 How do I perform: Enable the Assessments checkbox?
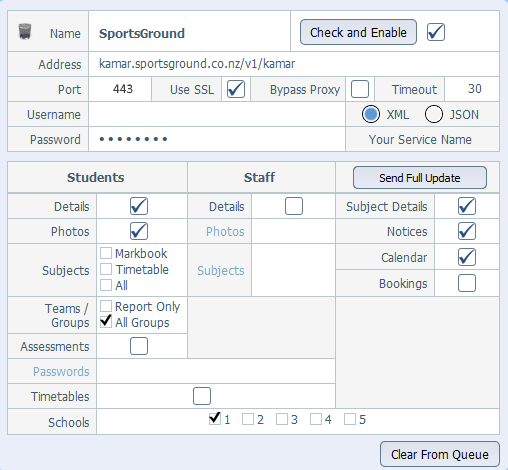(x=139, y=346)
